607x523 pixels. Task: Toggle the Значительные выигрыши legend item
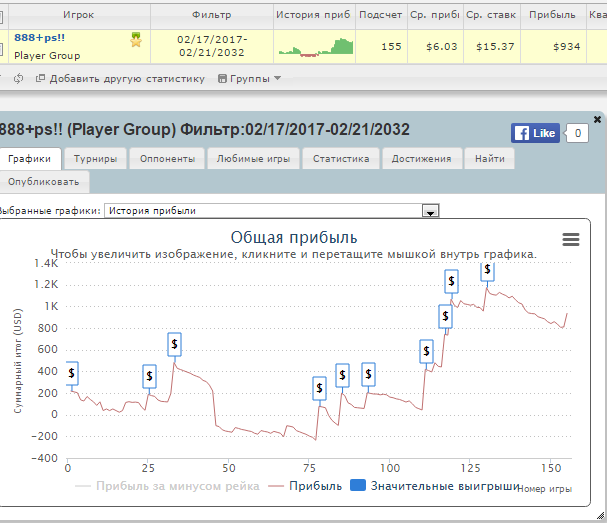click(434, 486)
